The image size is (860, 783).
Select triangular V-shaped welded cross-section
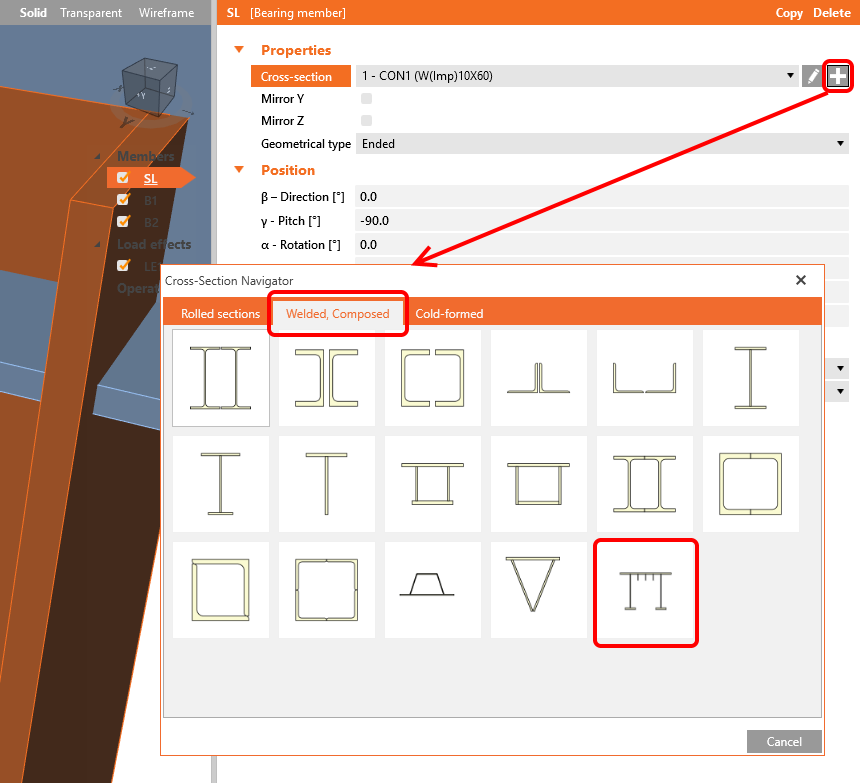(x=539, y=590)
